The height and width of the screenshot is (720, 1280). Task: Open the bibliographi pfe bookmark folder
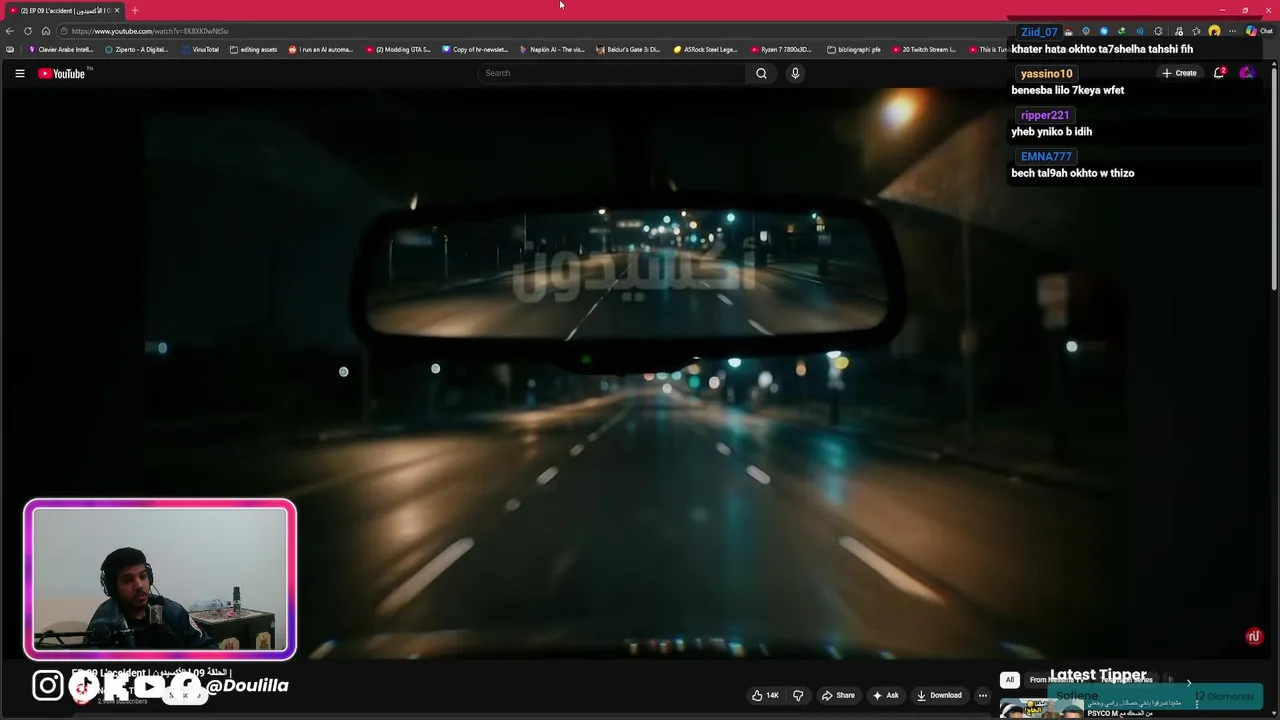coord(855,49)
